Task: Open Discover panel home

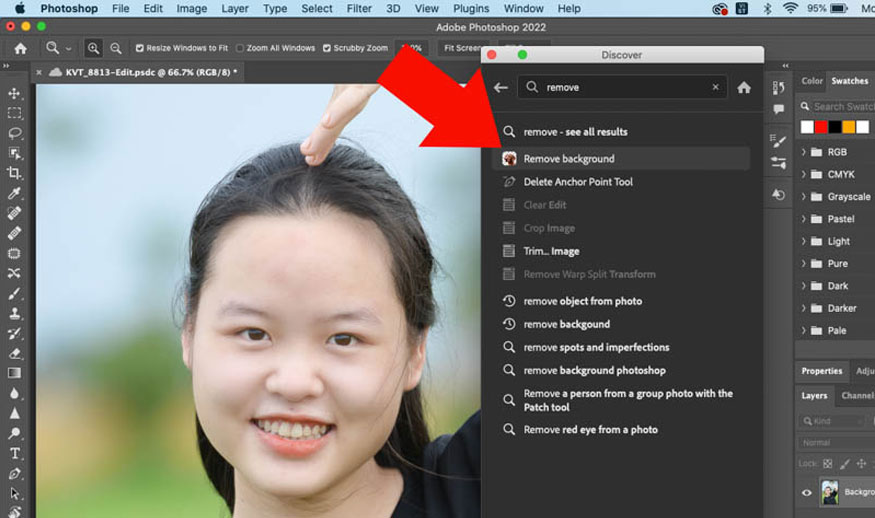Action: pos(744,88)
